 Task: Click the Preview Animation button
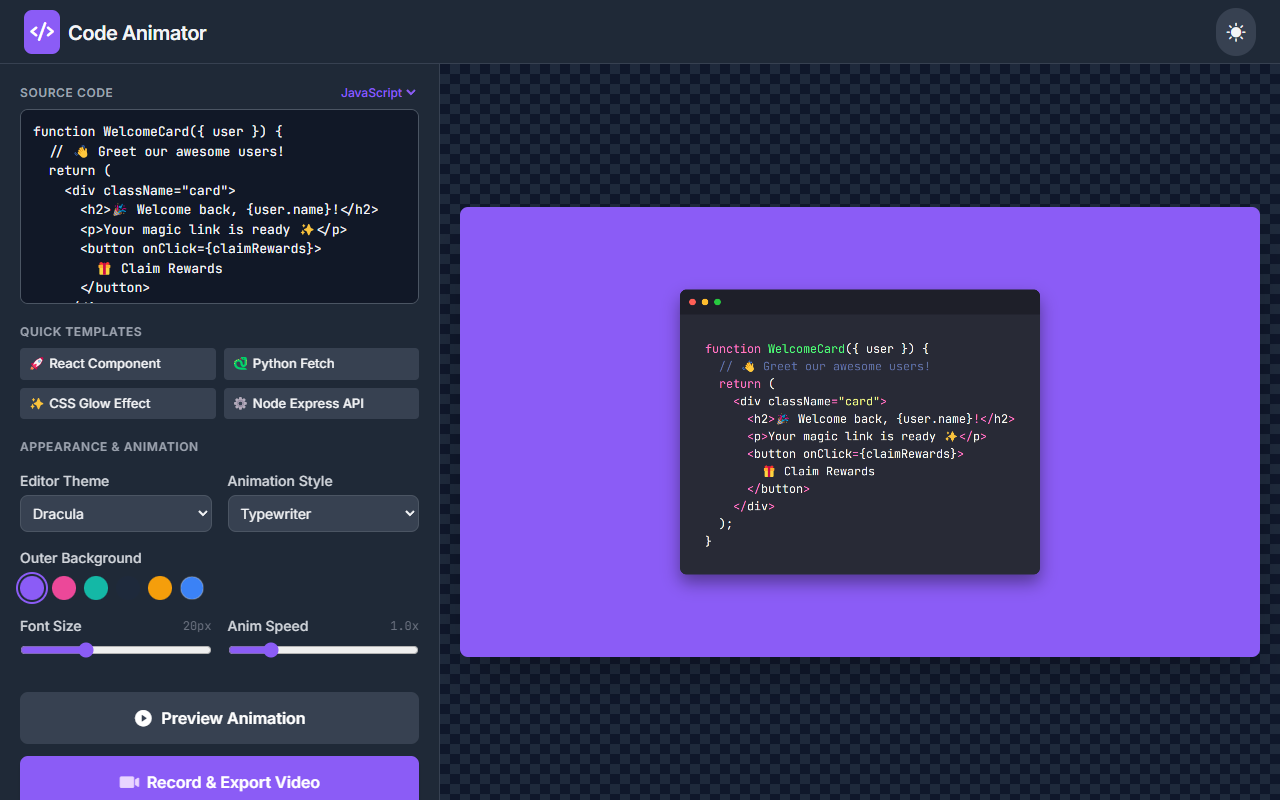(219, 718)
